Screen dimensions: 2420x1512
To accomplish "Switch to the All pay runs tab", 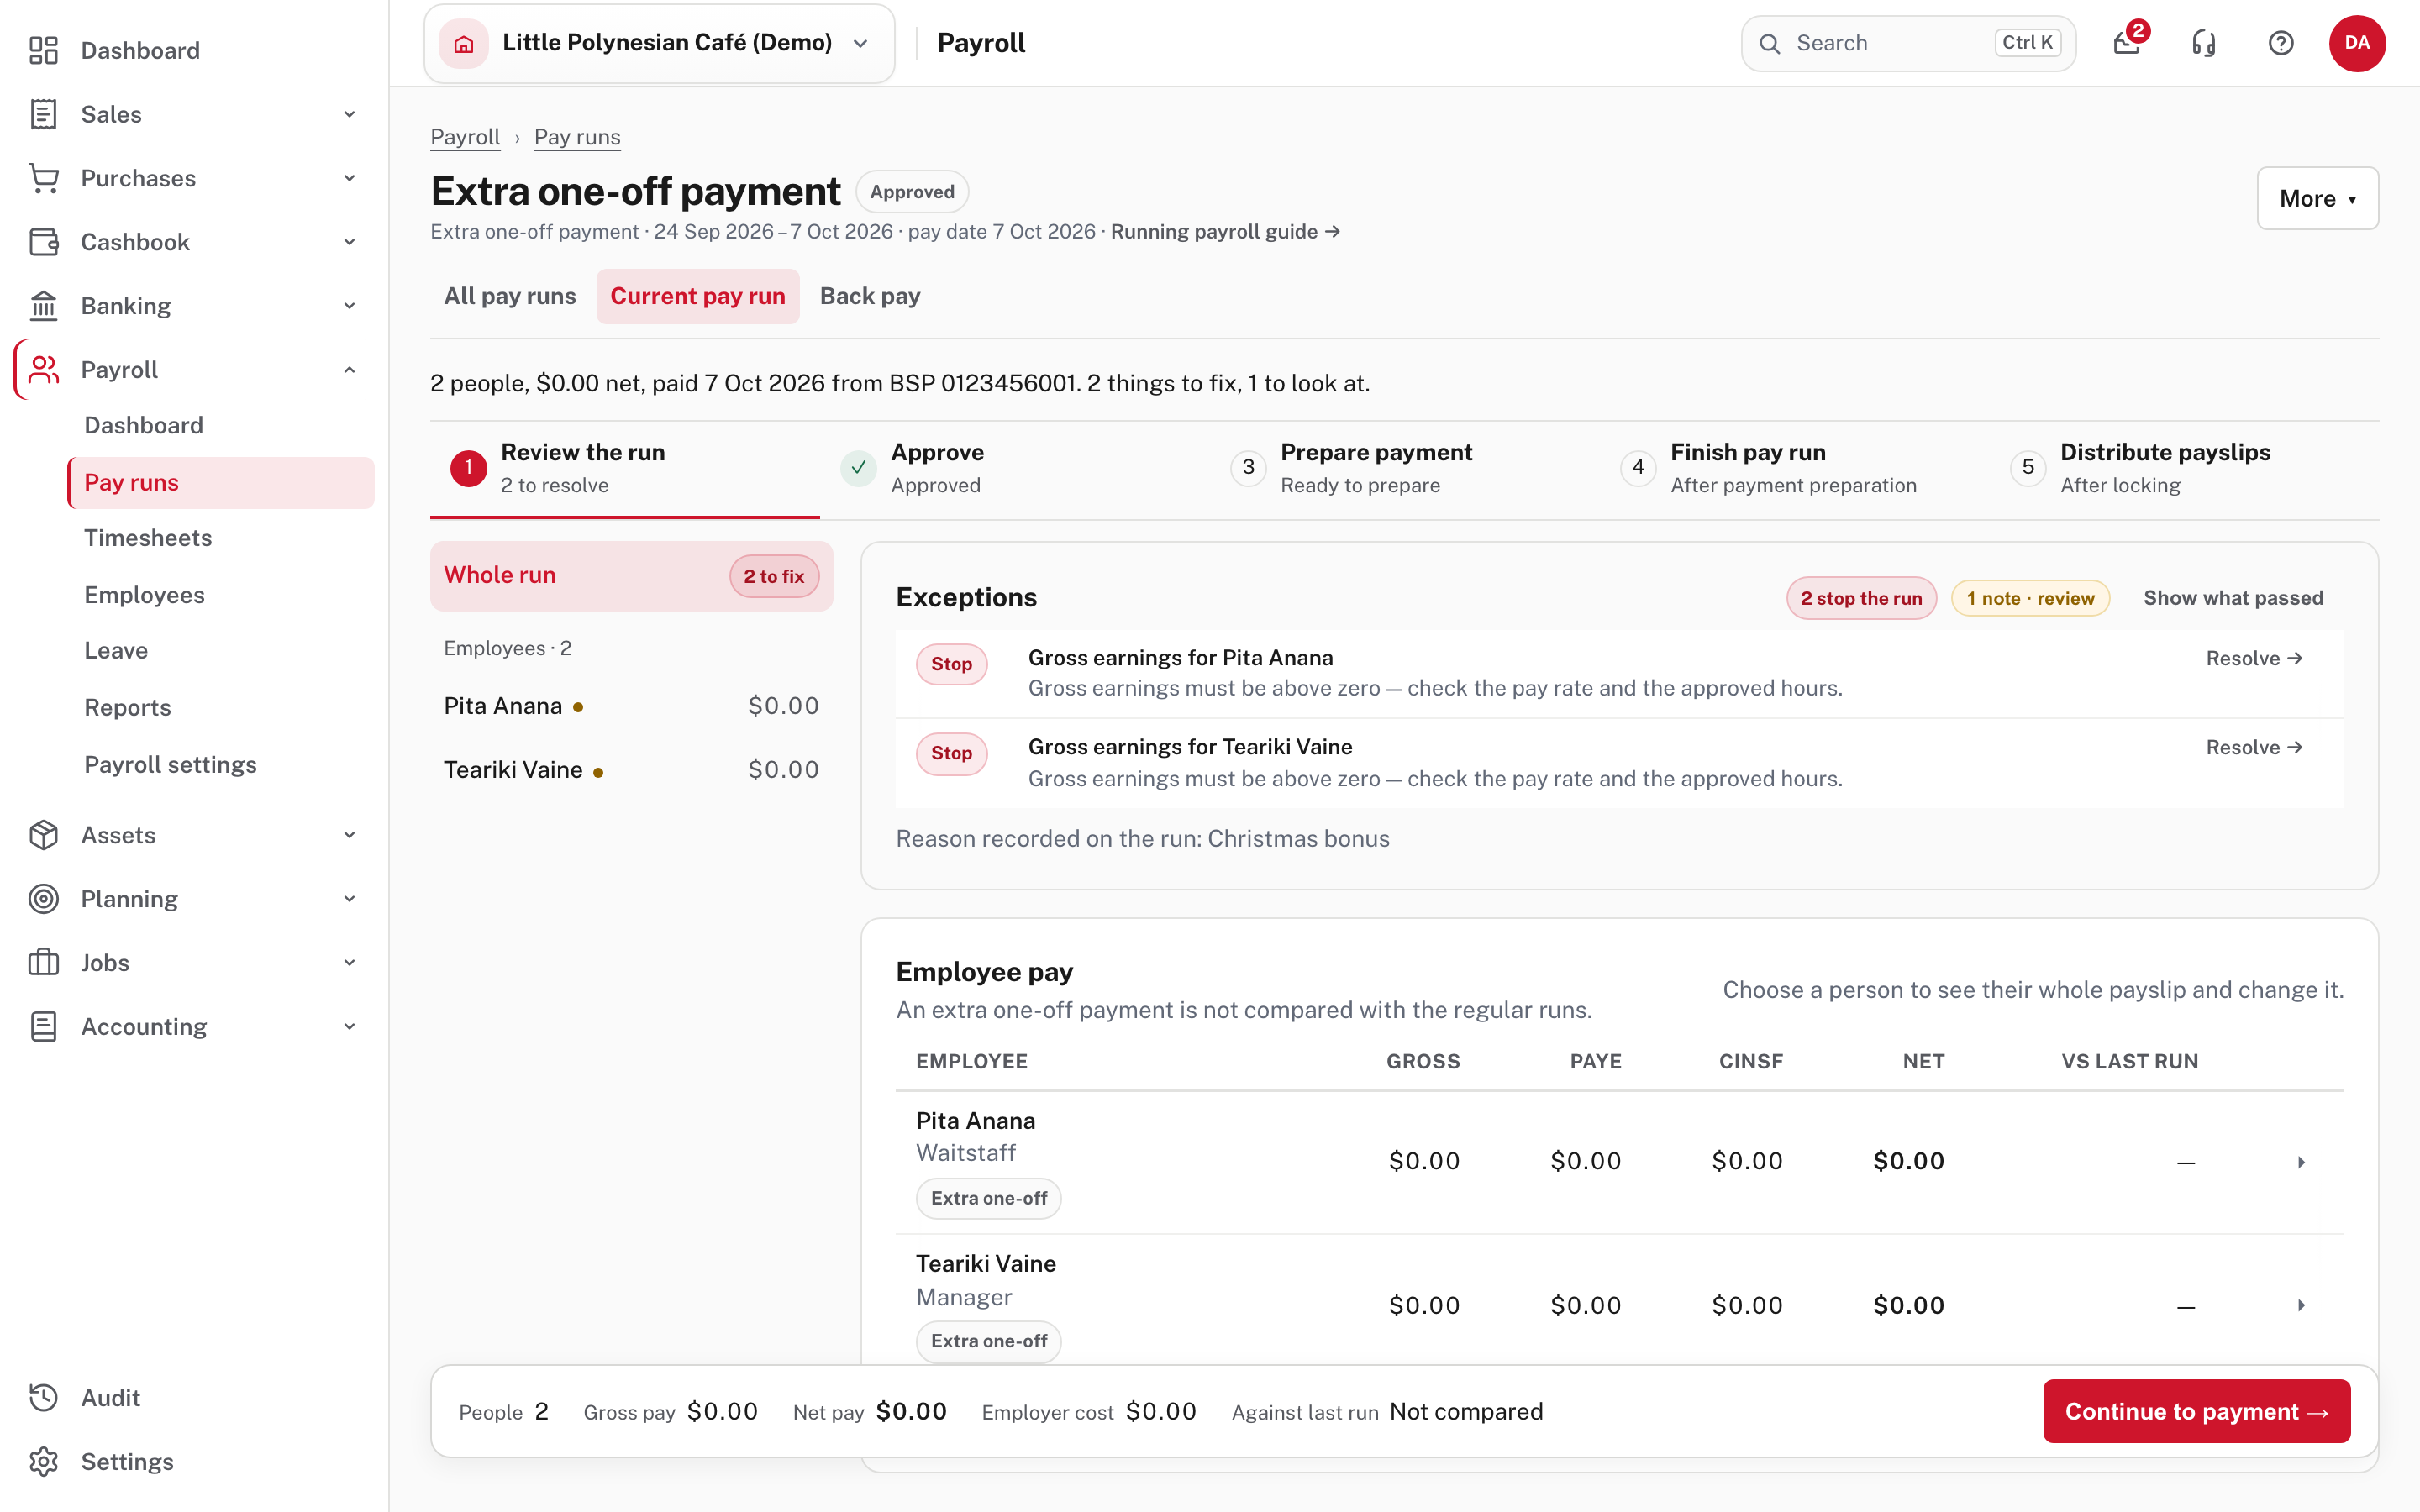I will pyautogui.click(x=510, y=296).
